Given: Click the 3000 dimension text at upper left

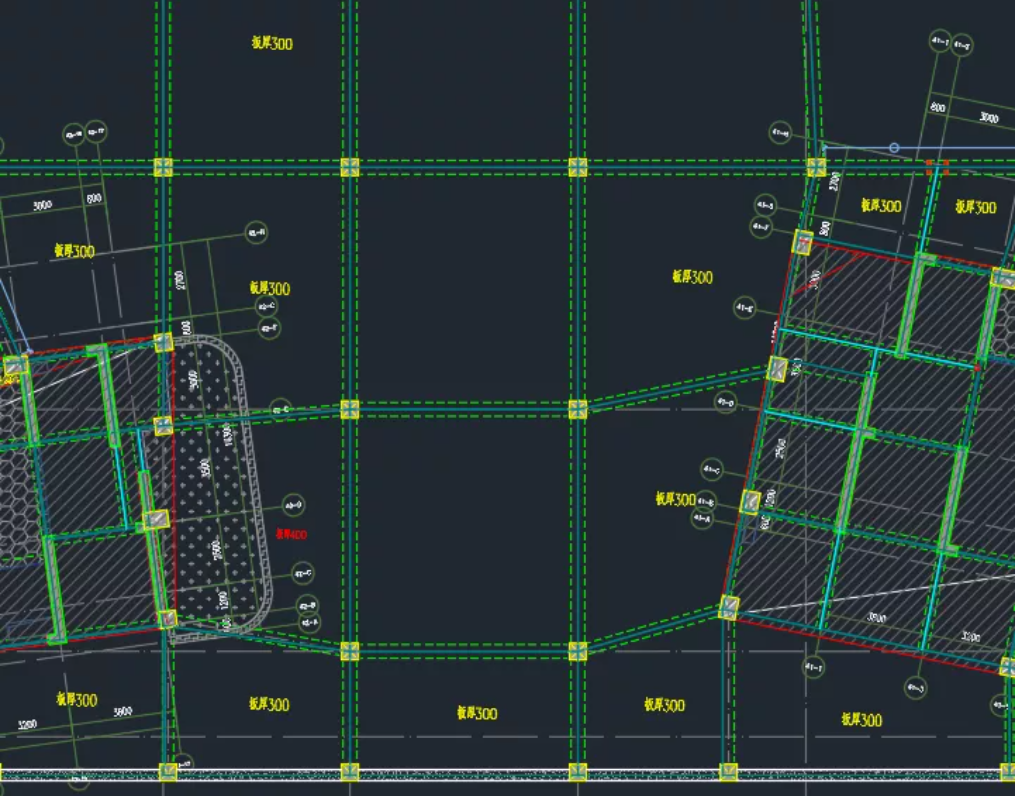Looking at the screenshot, I should [42, 205].
